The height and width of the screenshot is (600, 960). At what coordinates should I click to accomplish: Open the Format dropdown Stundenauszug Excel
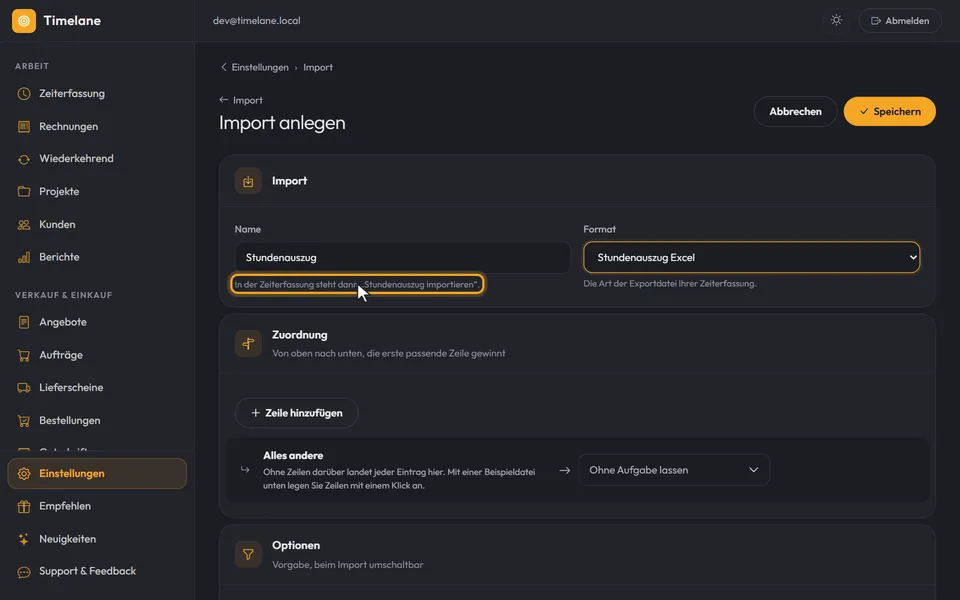(x=752, y=257)
